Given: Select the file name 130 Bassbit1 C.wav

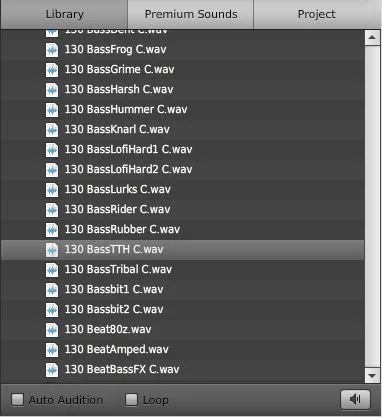Looking at the screenshot, I should click(114, 289).
